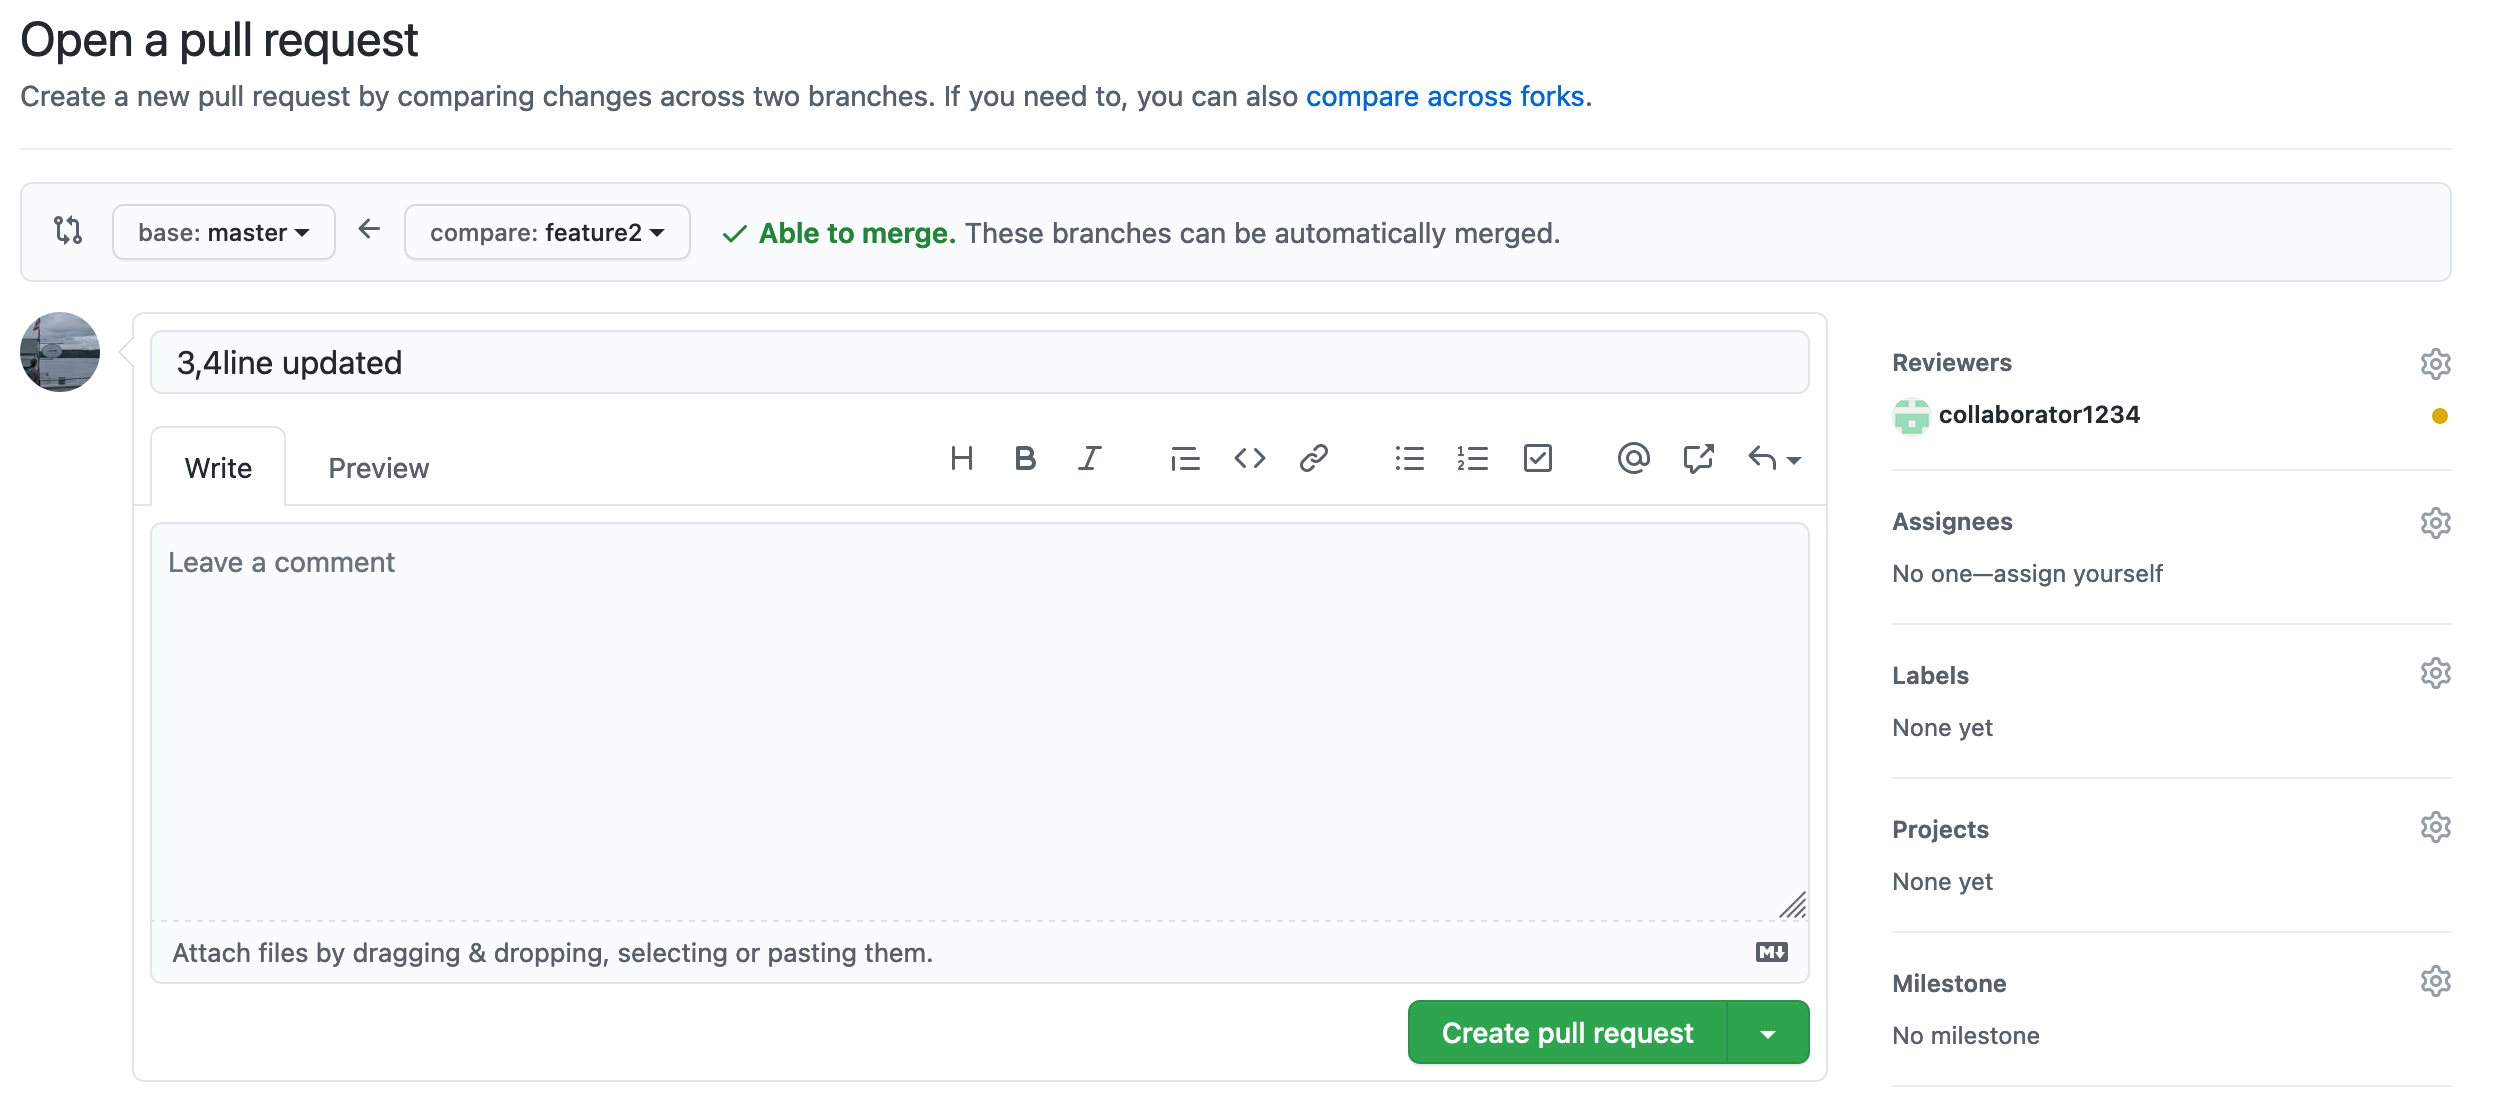Click the pull request title field

click(978, 363)
